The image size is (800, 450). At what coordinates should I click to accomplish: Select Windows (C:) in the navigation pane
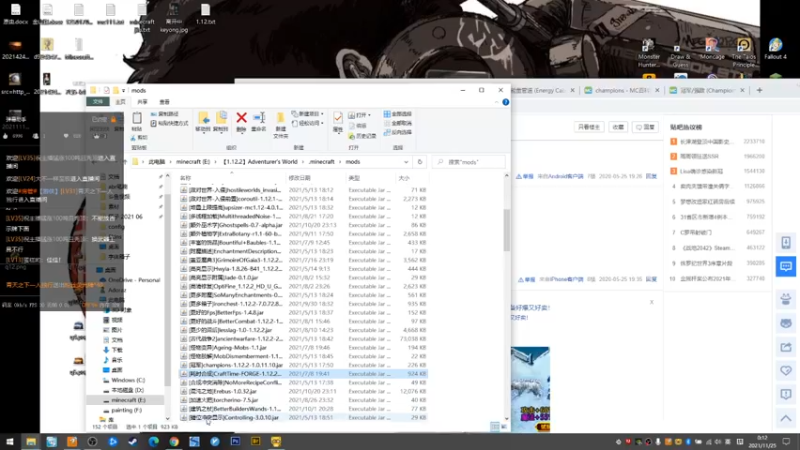pos(128,380)
